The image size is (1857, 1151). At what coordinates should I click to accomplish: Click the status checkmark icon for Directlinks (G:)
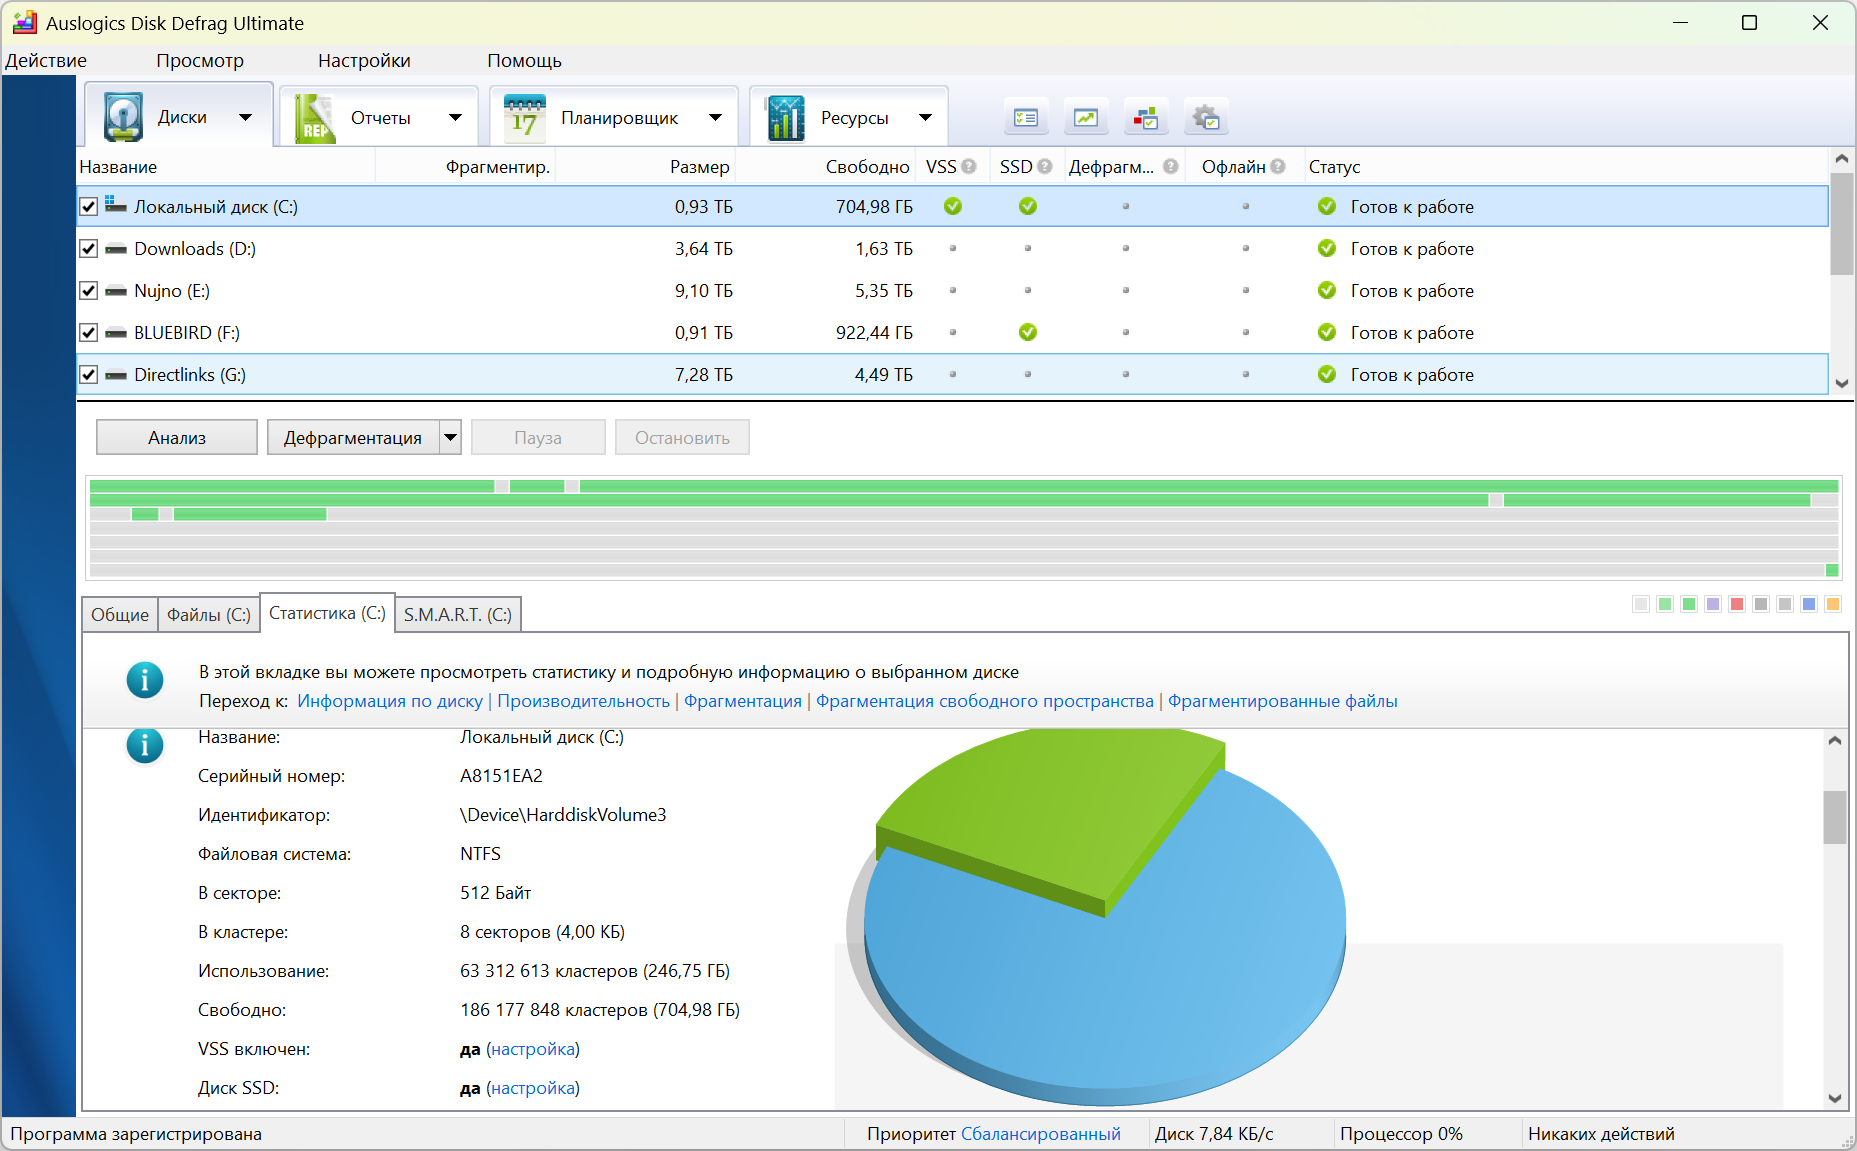[x=1327, y=374]
